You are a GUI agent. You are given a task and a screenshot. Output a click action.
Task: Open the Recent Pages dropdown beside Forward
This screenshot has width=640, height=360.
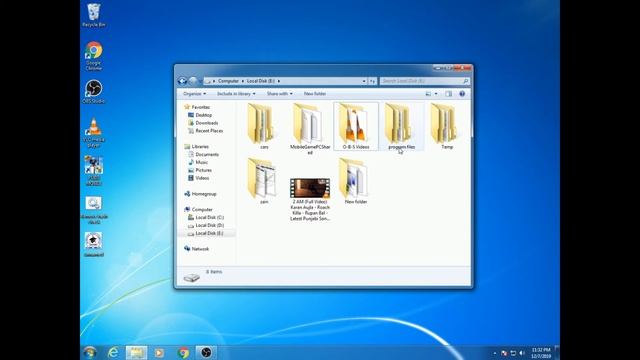click(200, 81)
